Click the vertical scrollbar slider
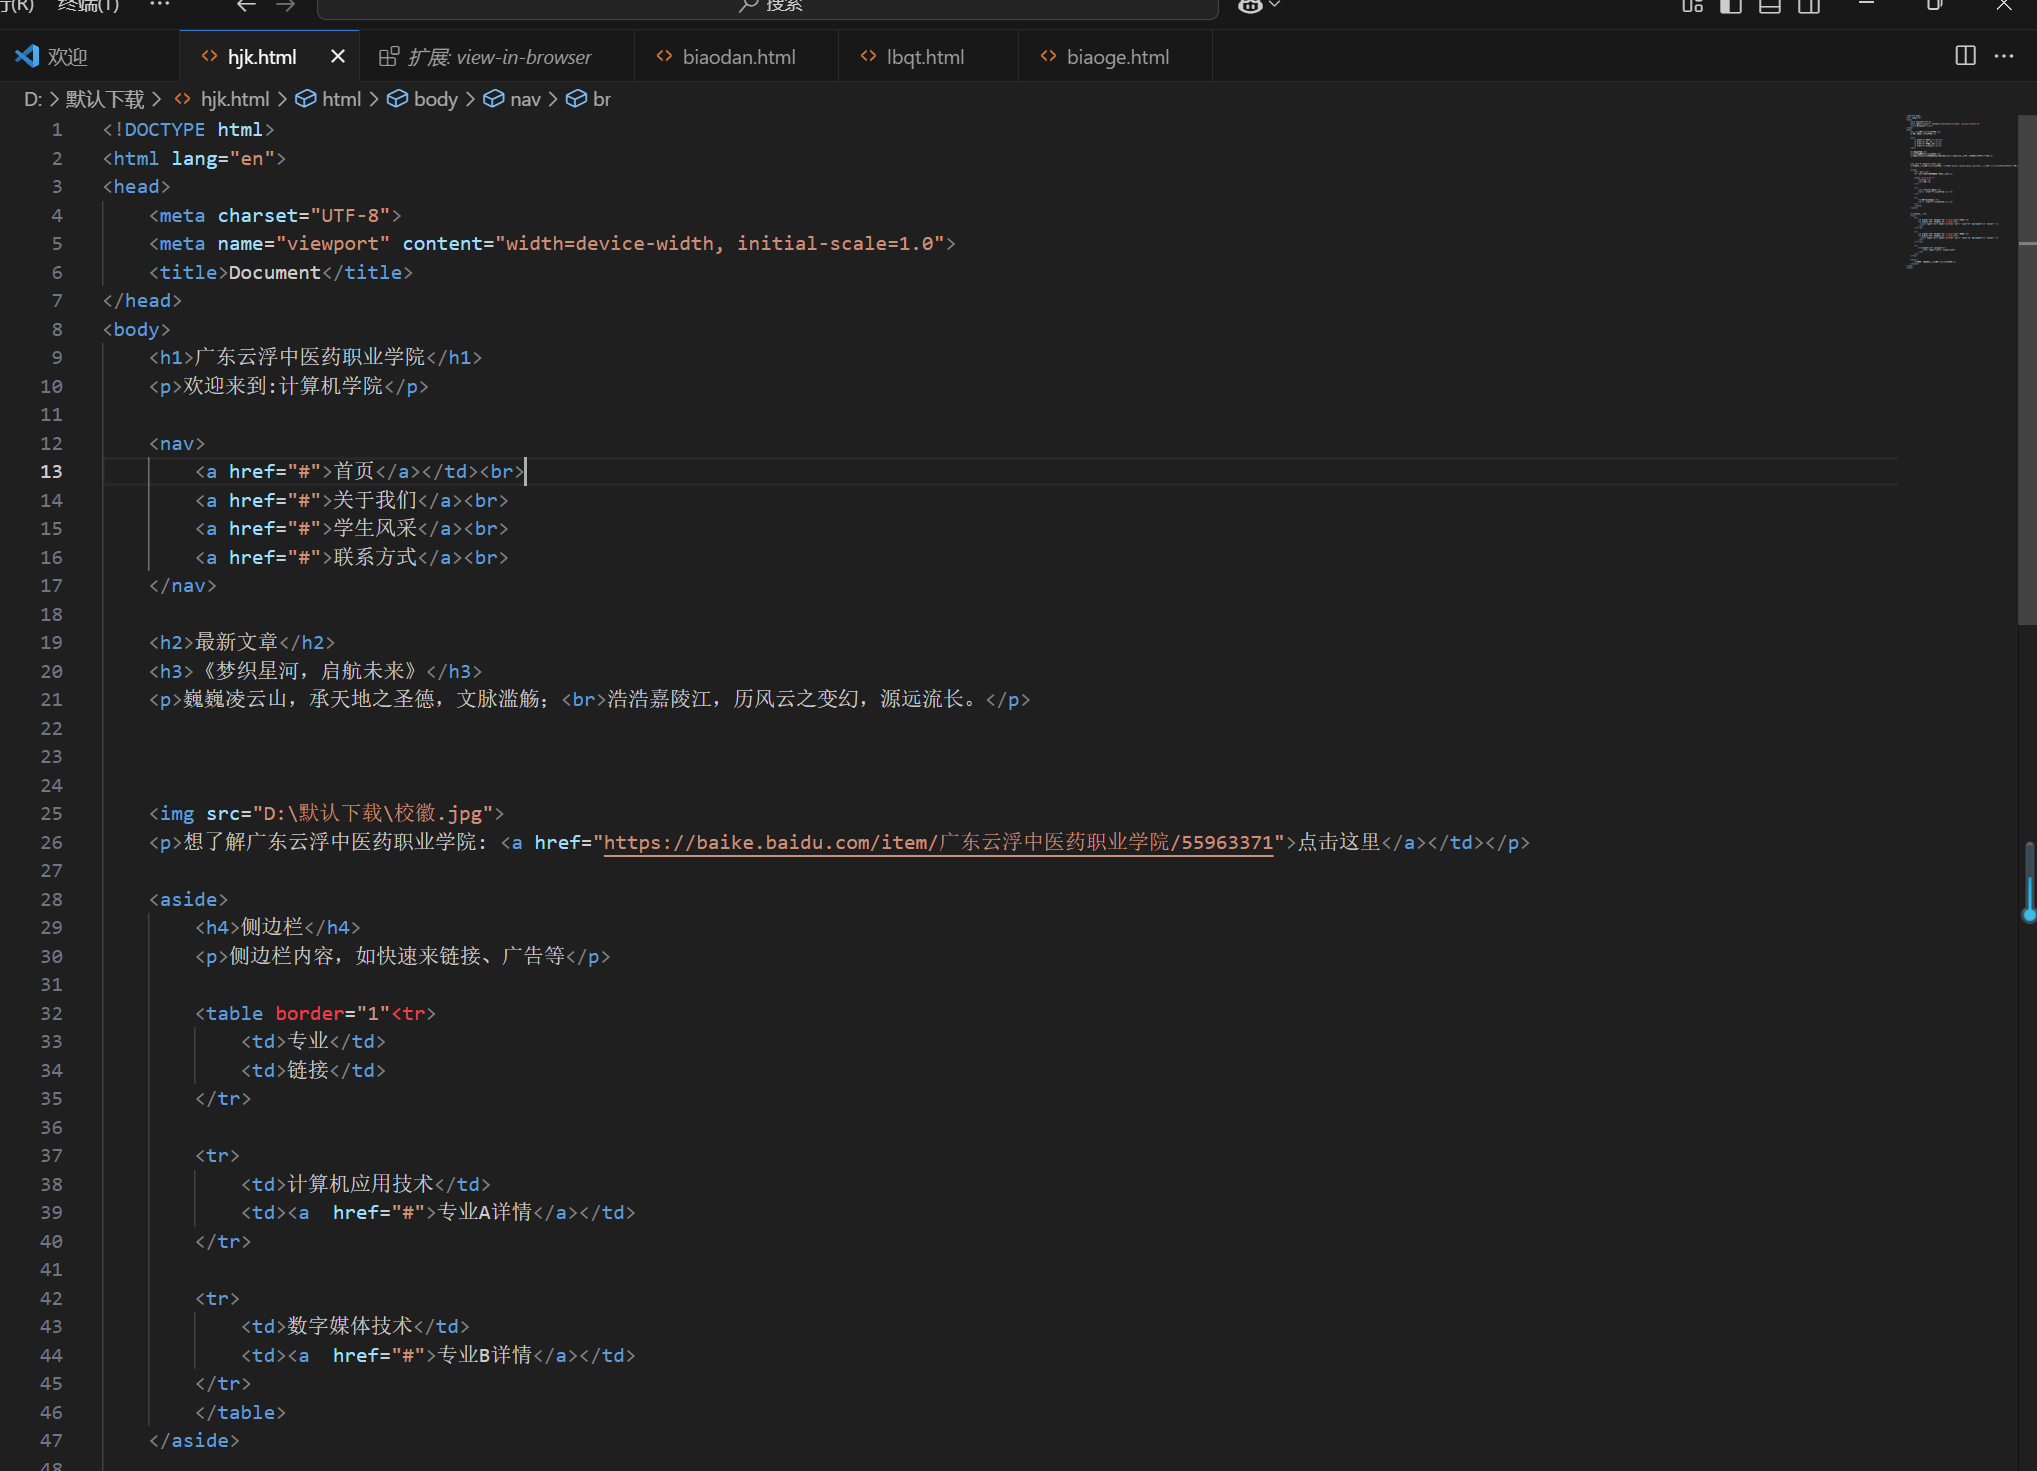Viewport: 2037px width, 1471px height. tap(2027, 370)
